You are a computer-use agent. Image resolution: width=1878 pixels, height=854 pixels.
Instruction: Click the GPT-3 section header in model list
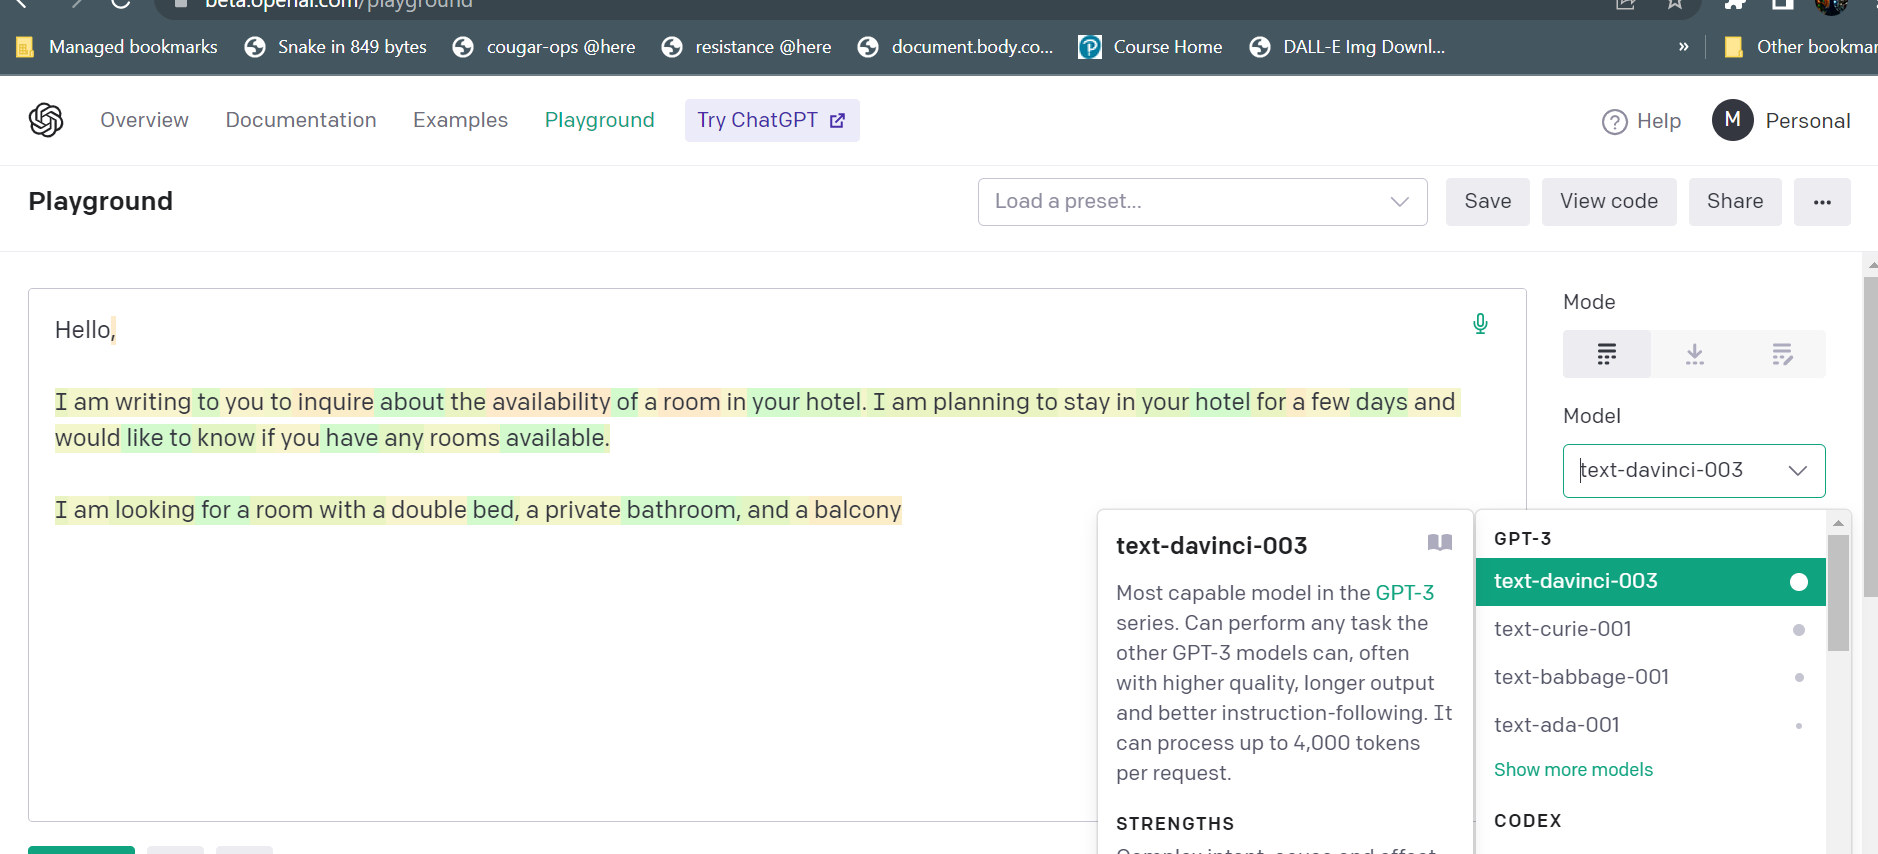[1523, 539]
